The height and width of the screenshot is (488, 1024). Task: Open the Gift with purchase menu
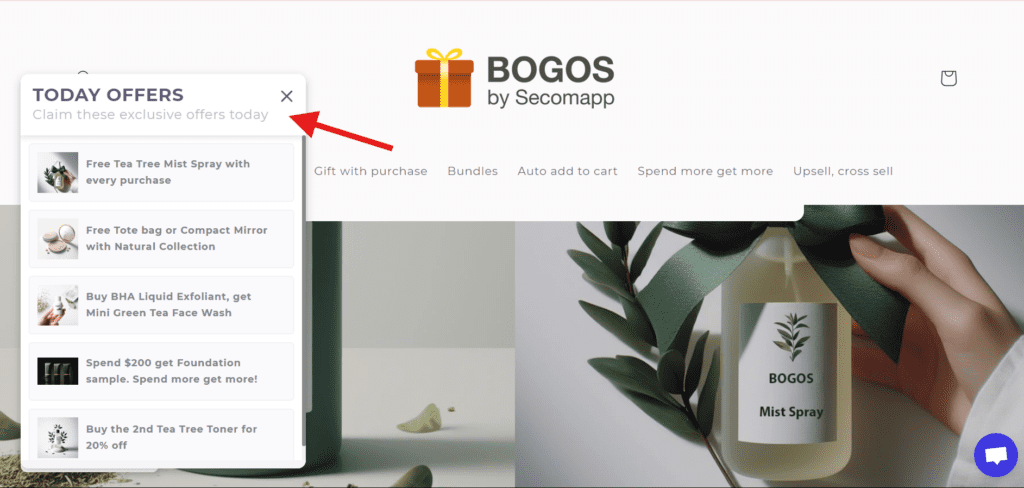coord(370,171)
